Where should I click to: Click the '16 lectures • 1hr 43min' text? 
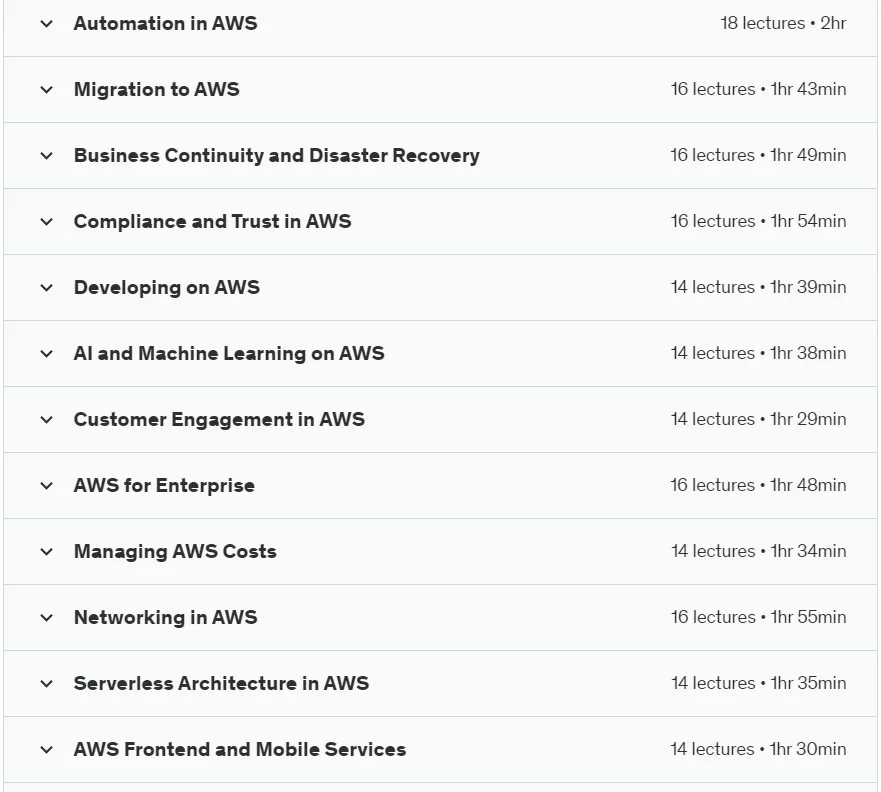(759, 89)
